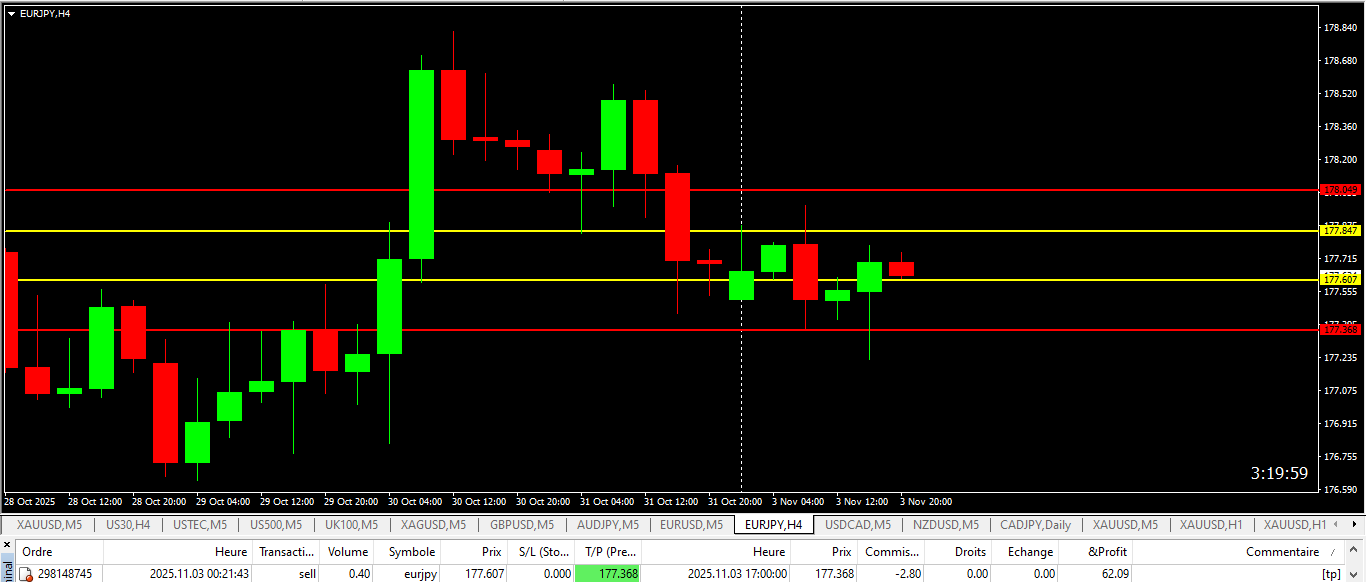Click the red 178.049 price label
1366x582 pixels.
[x=1340, y=189]
